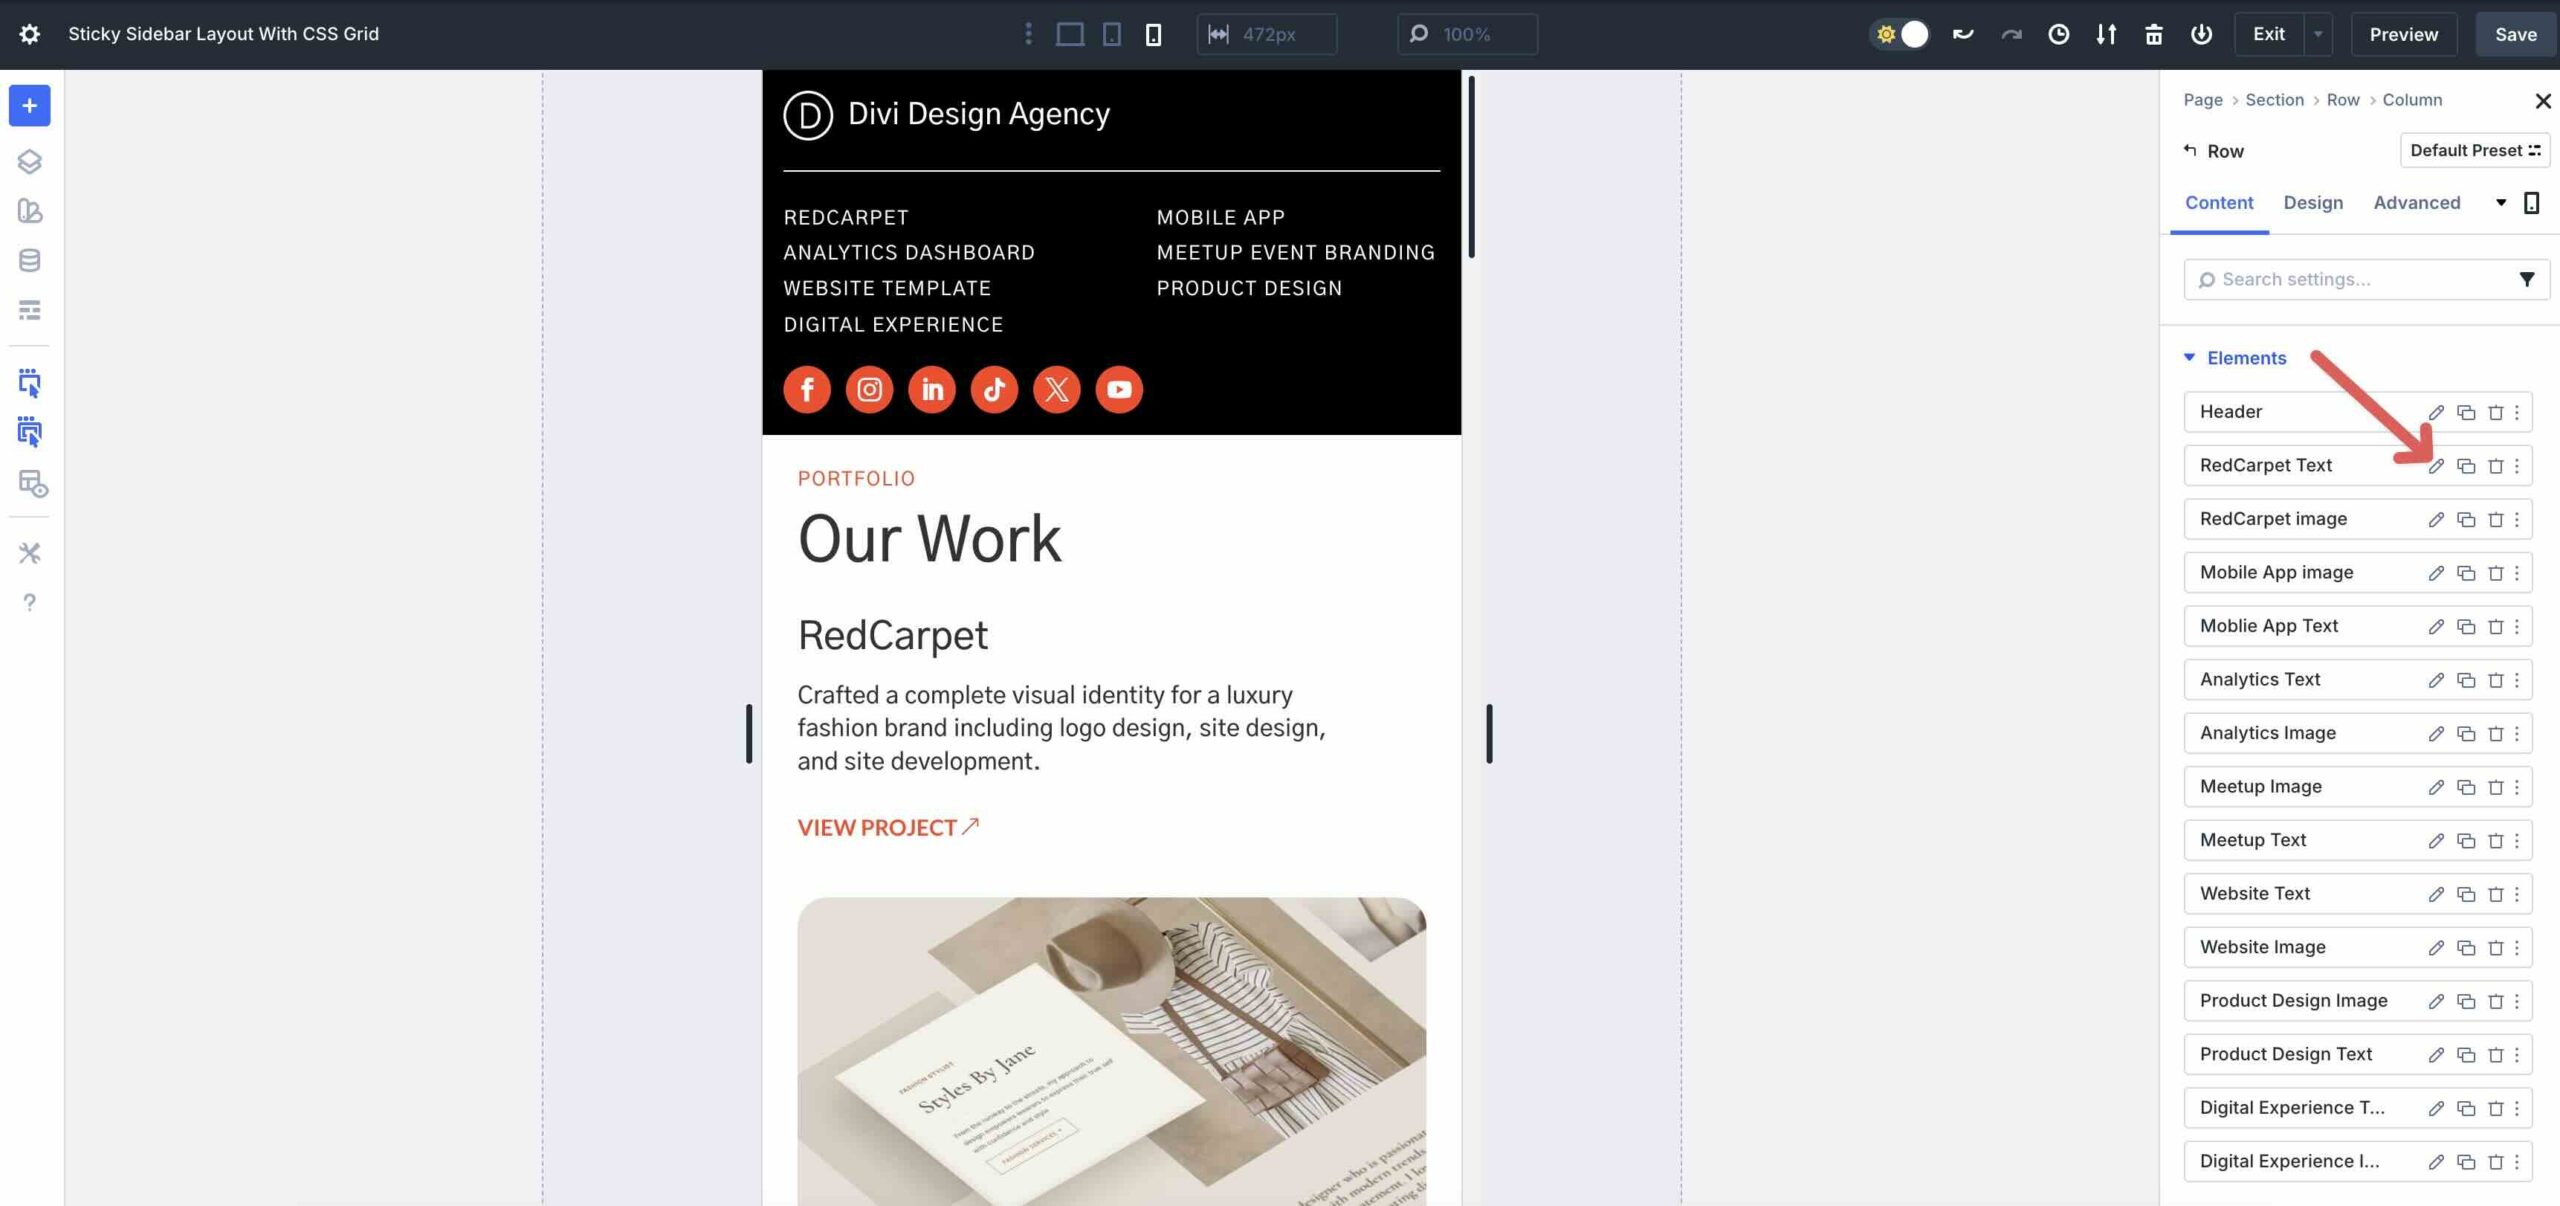
Task: Collapse the Elements section
Action: click(2189, 357)
